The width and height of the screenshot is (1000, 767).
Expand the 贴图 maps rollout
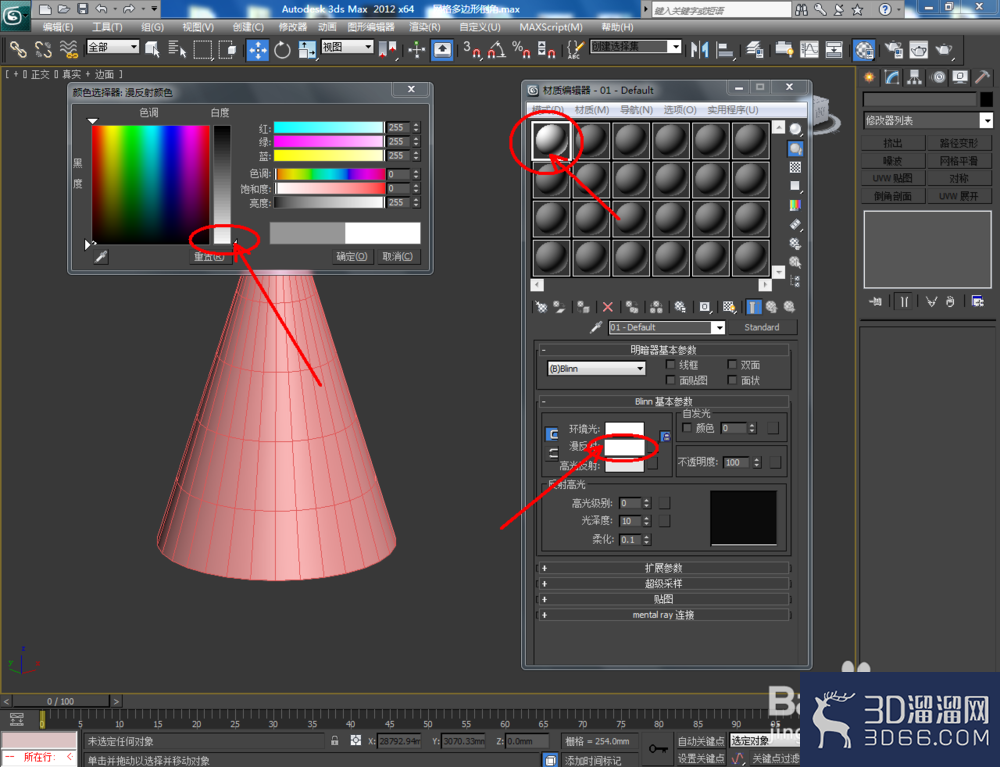click(x=663, y=599)
